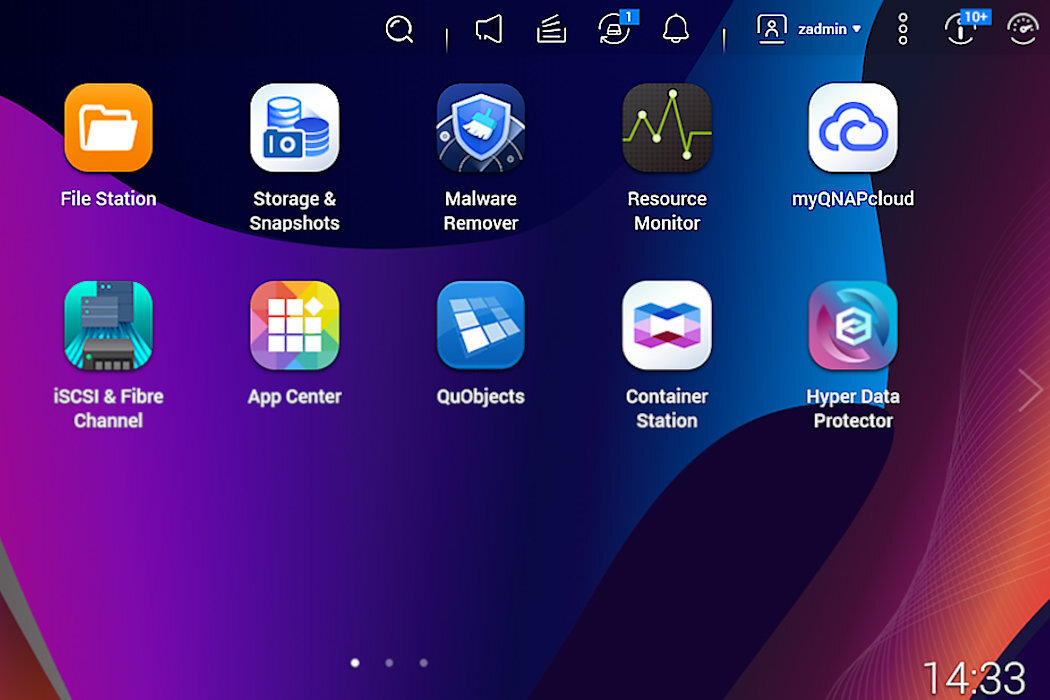Open Malware Remover app
This screenshot has height=700, width=1050.
pos(481,127)
